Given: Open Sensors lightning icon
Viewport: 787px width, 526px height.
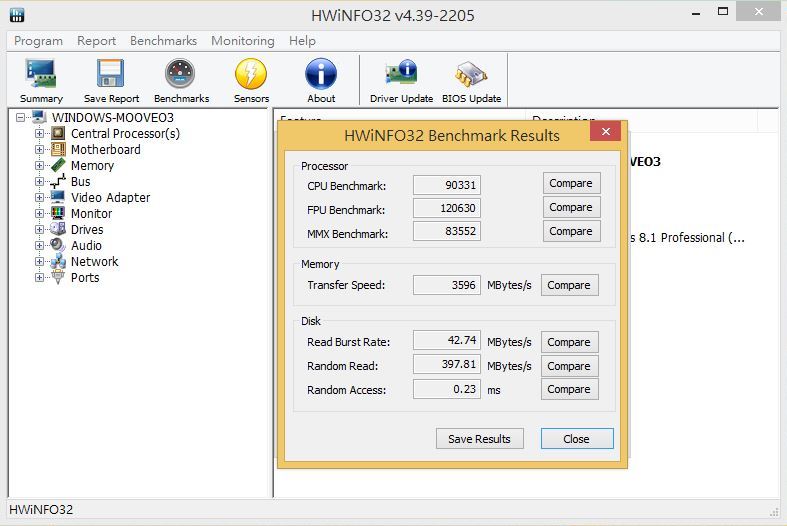Looking at the screenshot, I should pyautogui.click(x=251, y=74).
